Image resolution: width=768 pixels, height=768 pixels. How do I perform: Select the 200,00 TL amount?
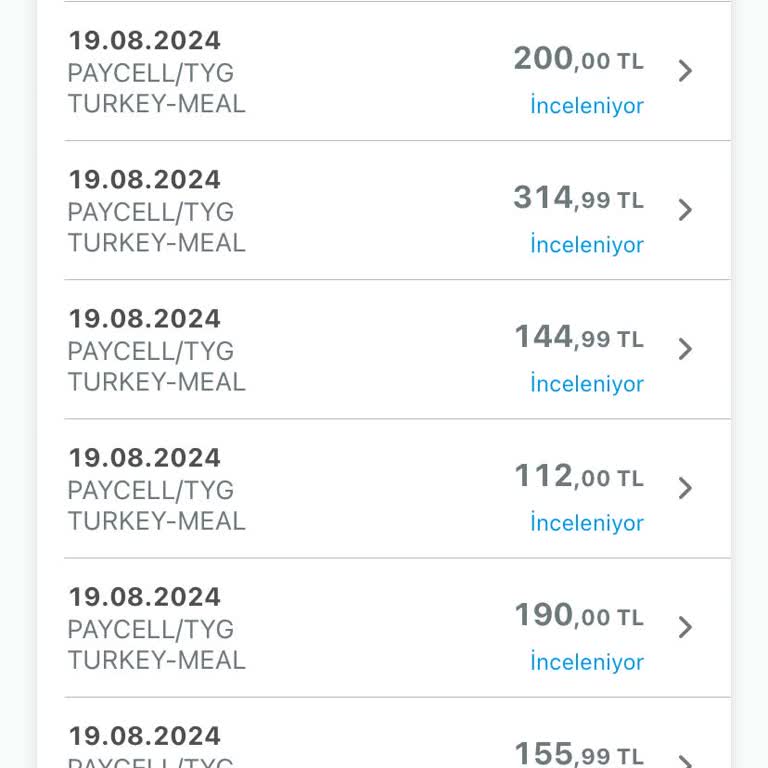(578, 60)
